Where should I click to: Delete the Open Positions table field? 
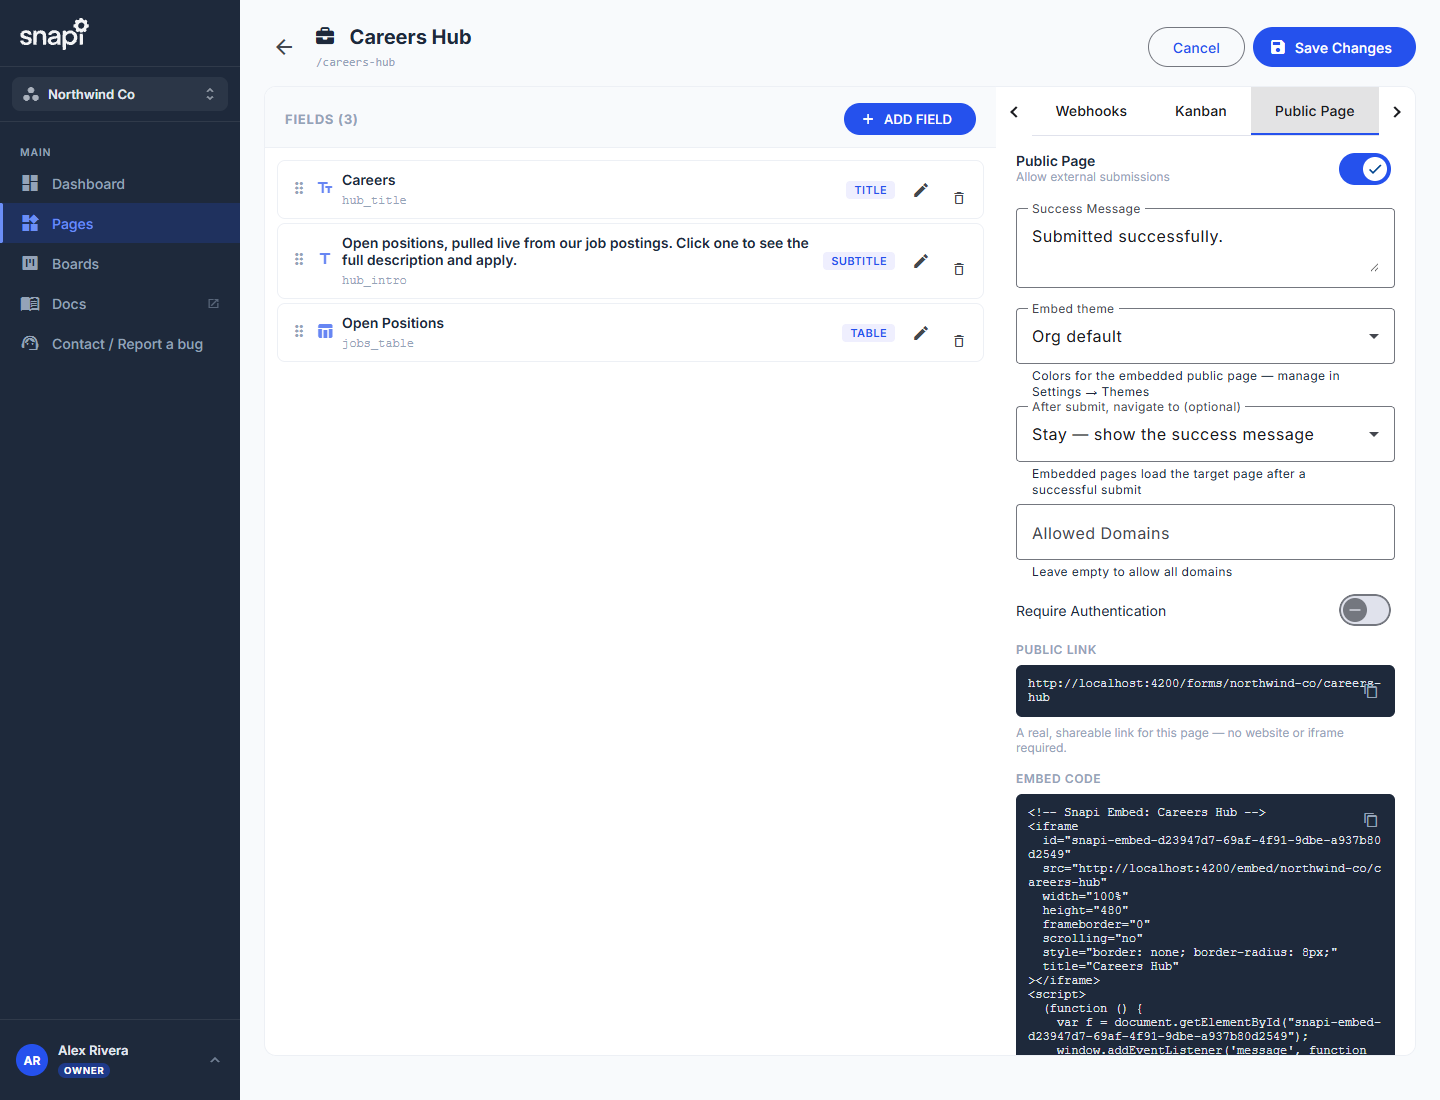click(959, 341)
